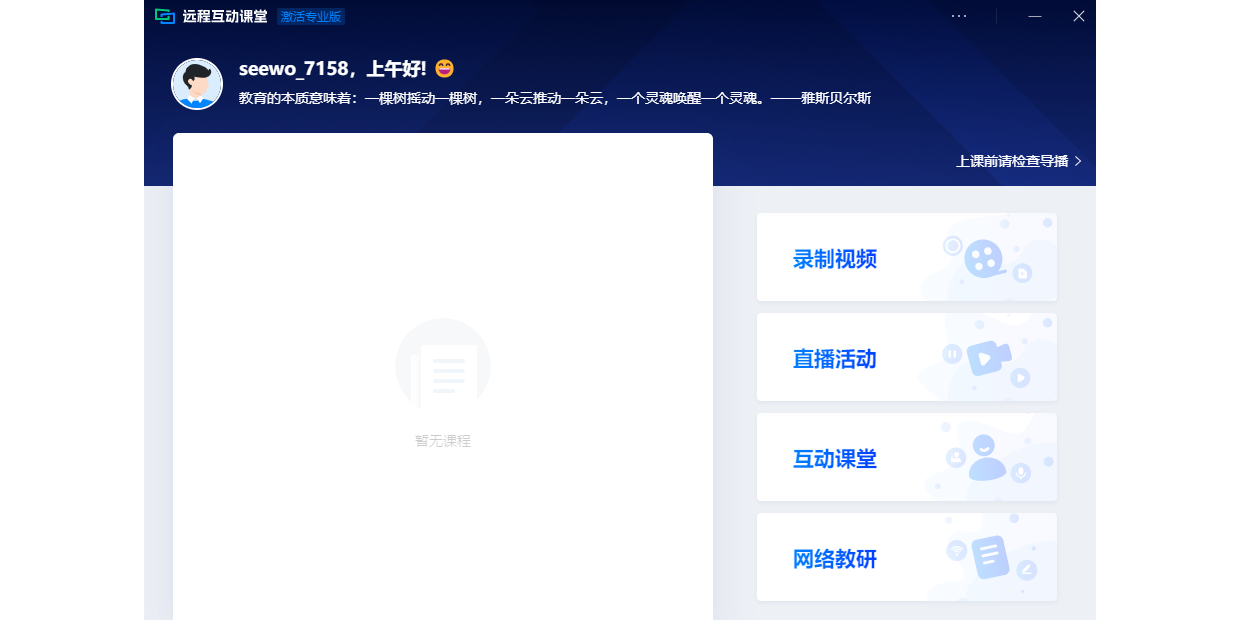Click the 暂无课程 empty state text
The image size is (1240, 620).
point(443,441)
